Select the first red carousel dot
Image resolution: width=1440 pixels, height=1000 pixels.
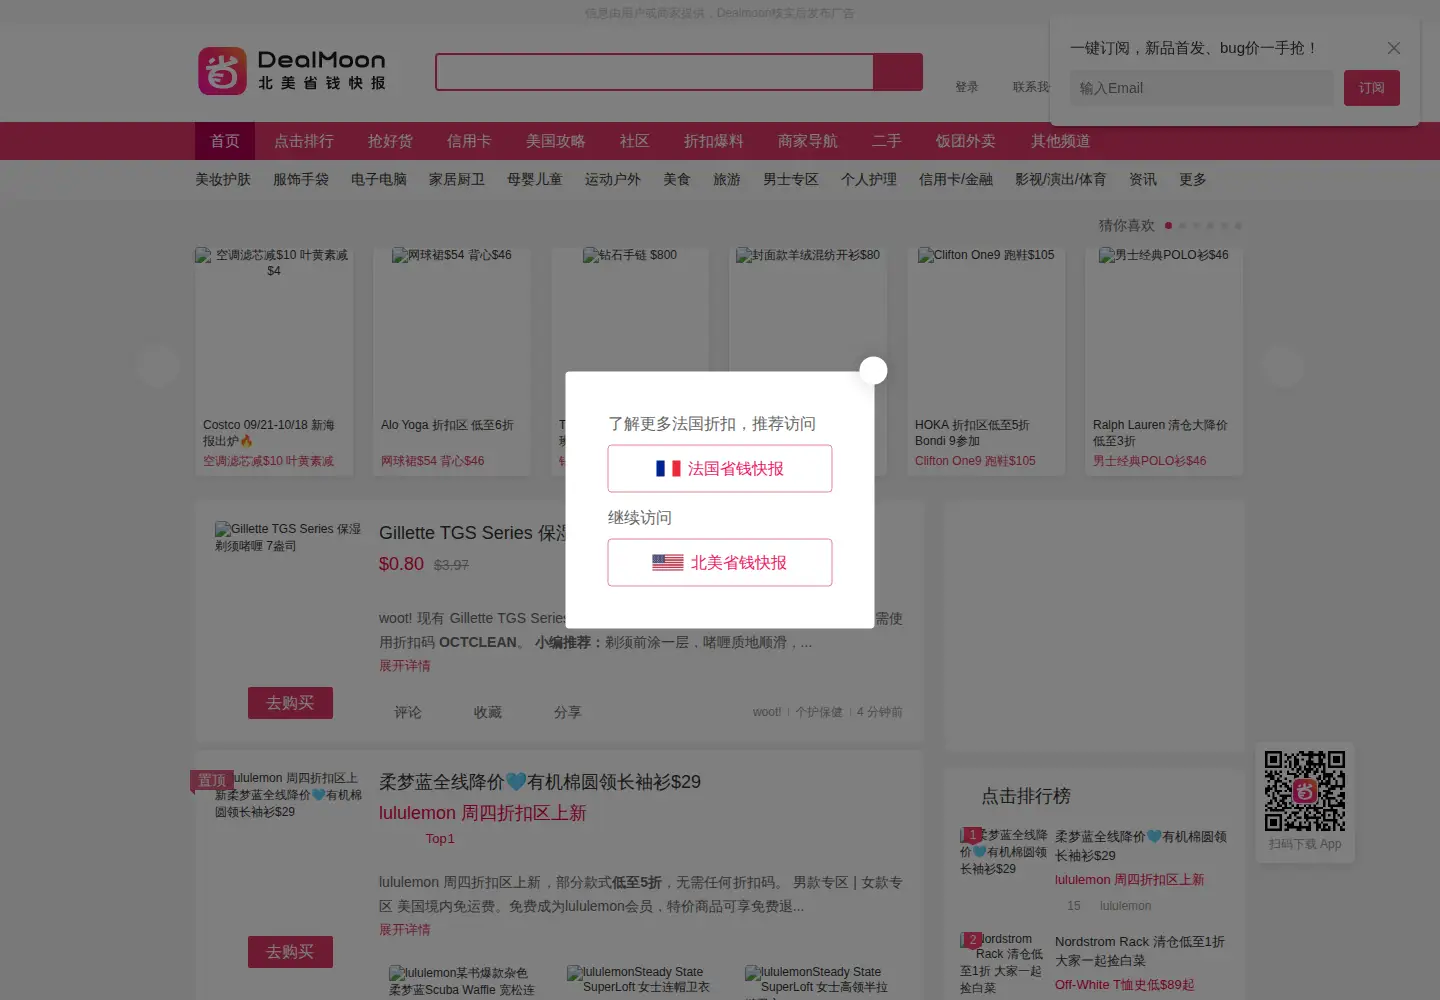point(1168,225)
